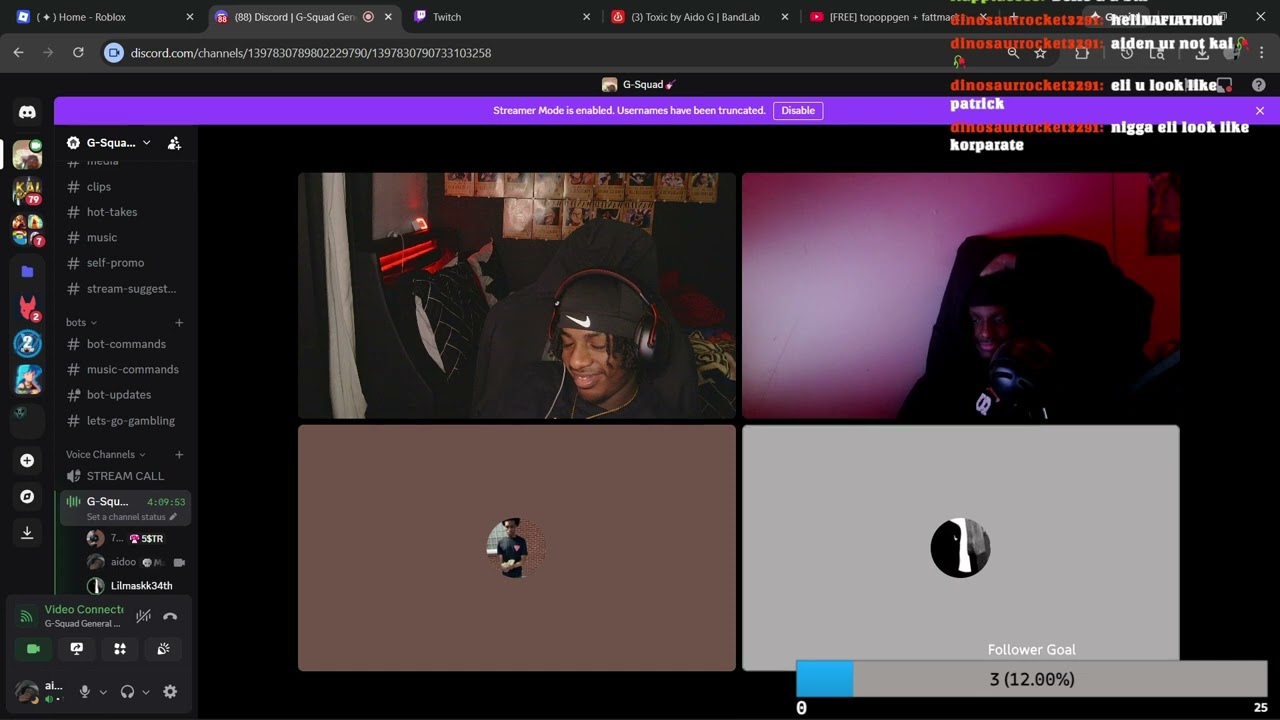Open the red server icon with 2 badge
This screenshot has width=1280, height=720.
[x=27, y=308]
